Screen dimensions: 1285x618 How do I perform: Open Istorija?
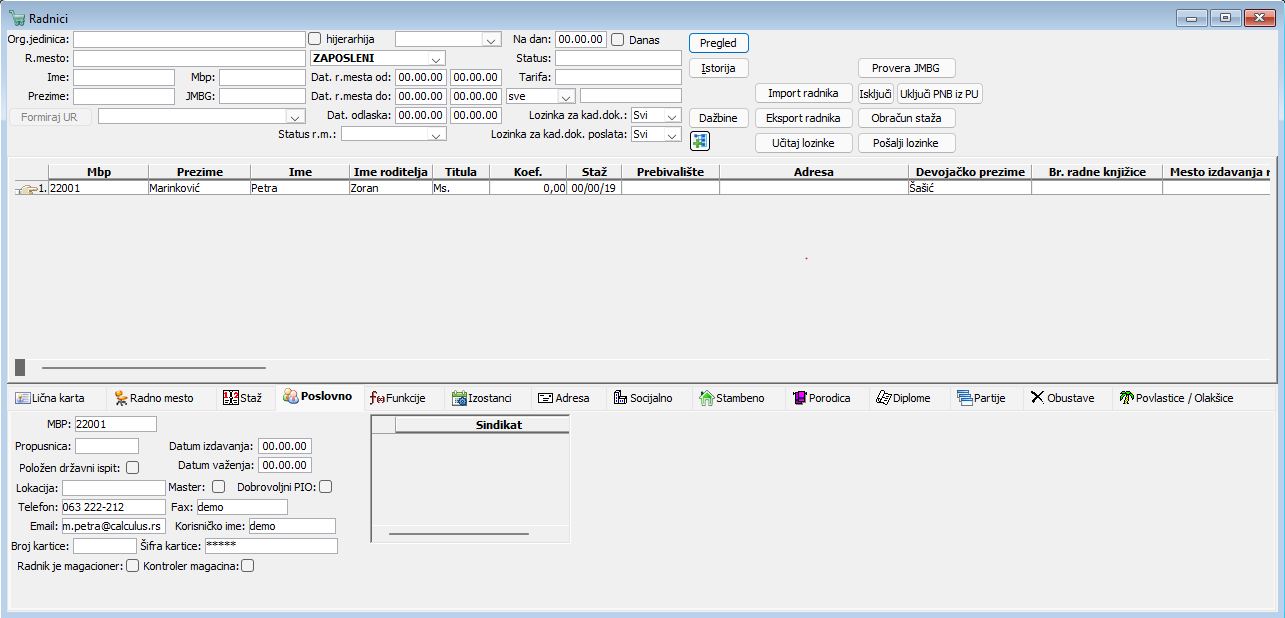(719, 68)
